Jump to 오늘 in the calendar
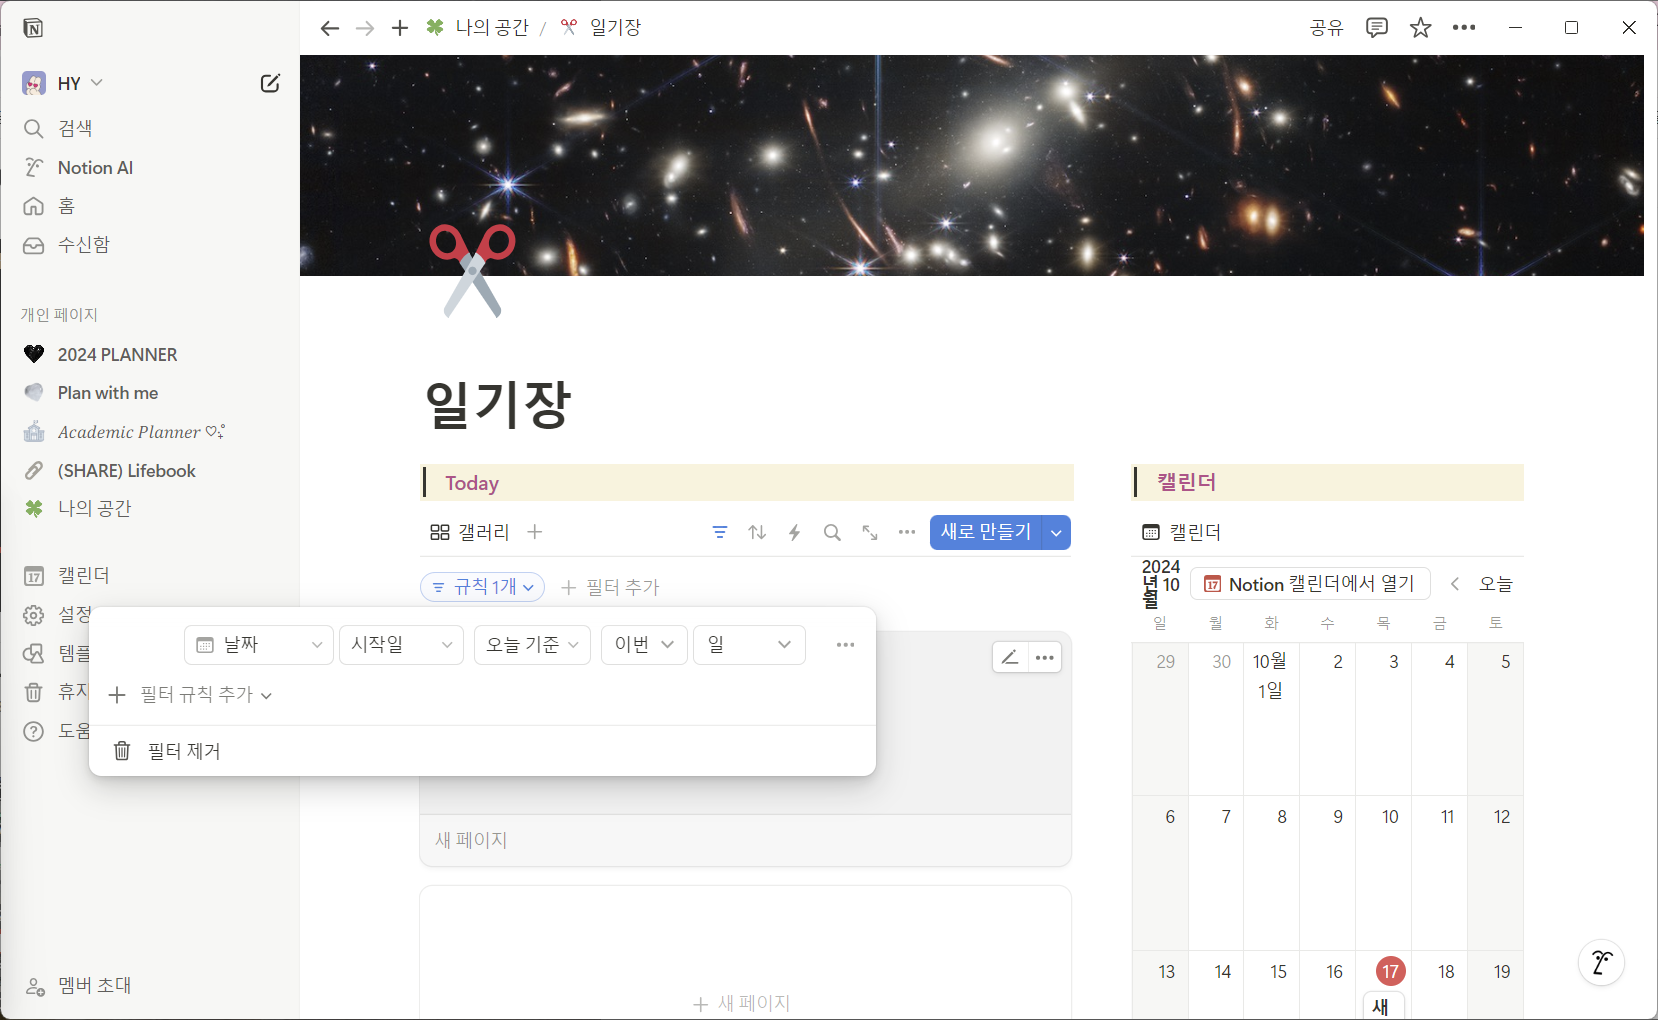 tap(1496, 584)
